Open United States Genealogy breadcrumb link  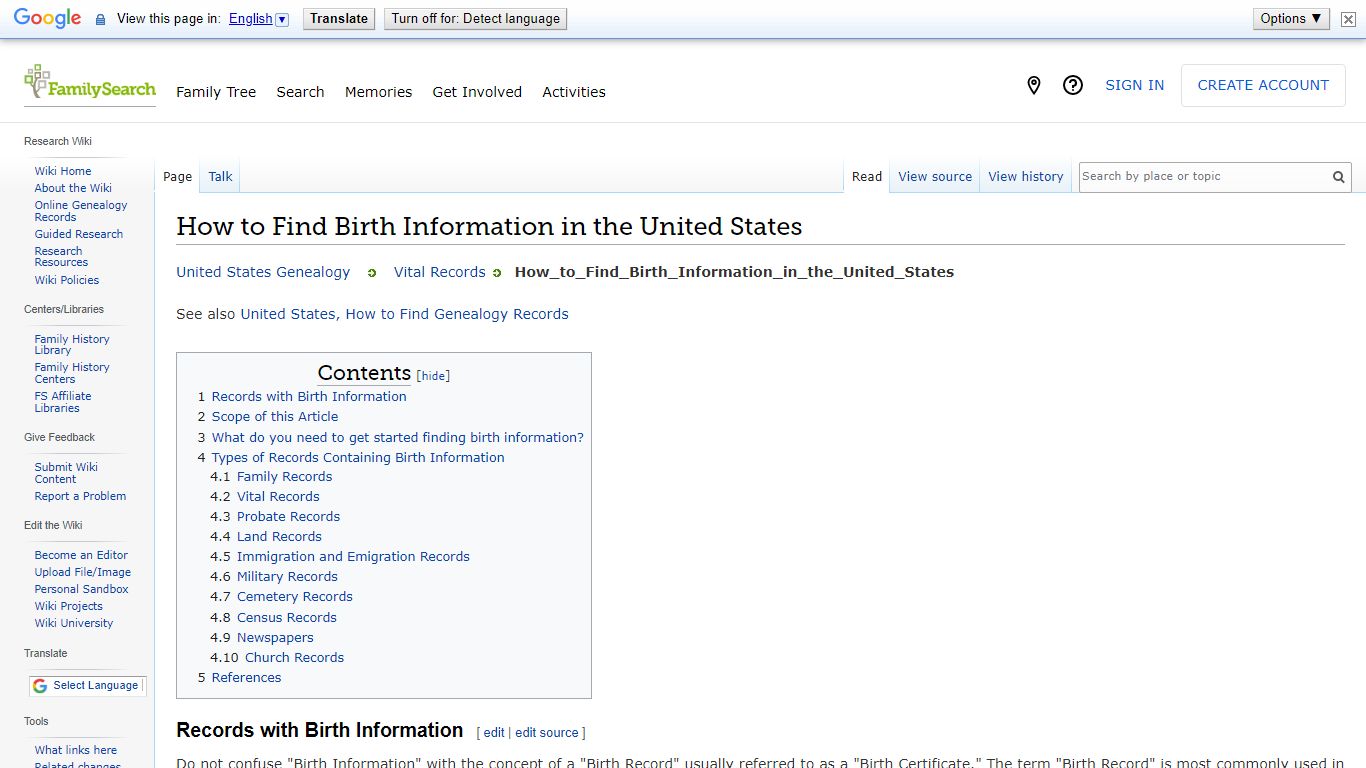pos(263,272)
